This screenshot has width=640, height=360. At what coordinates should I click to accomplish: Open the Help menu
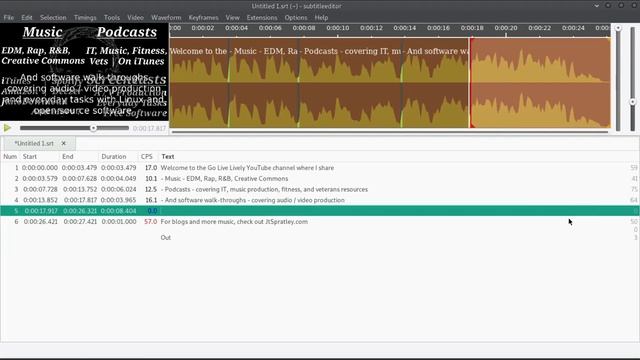pyautogui.click(x=321, y=18)
